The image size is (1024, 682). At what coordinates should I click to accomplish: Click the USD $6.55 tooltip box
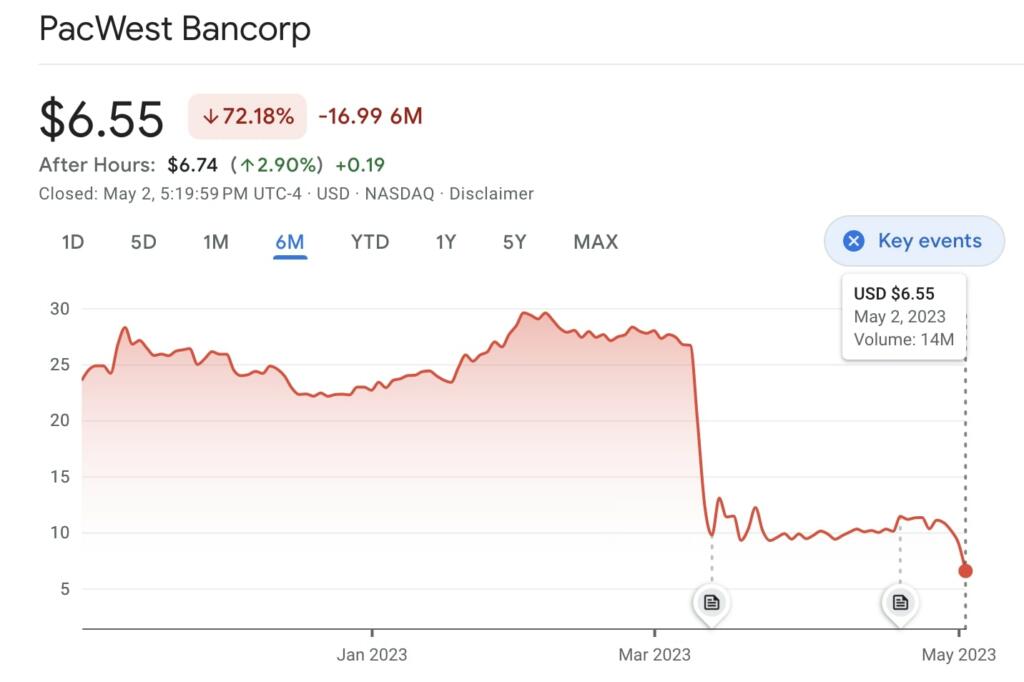tap(904, 316)
